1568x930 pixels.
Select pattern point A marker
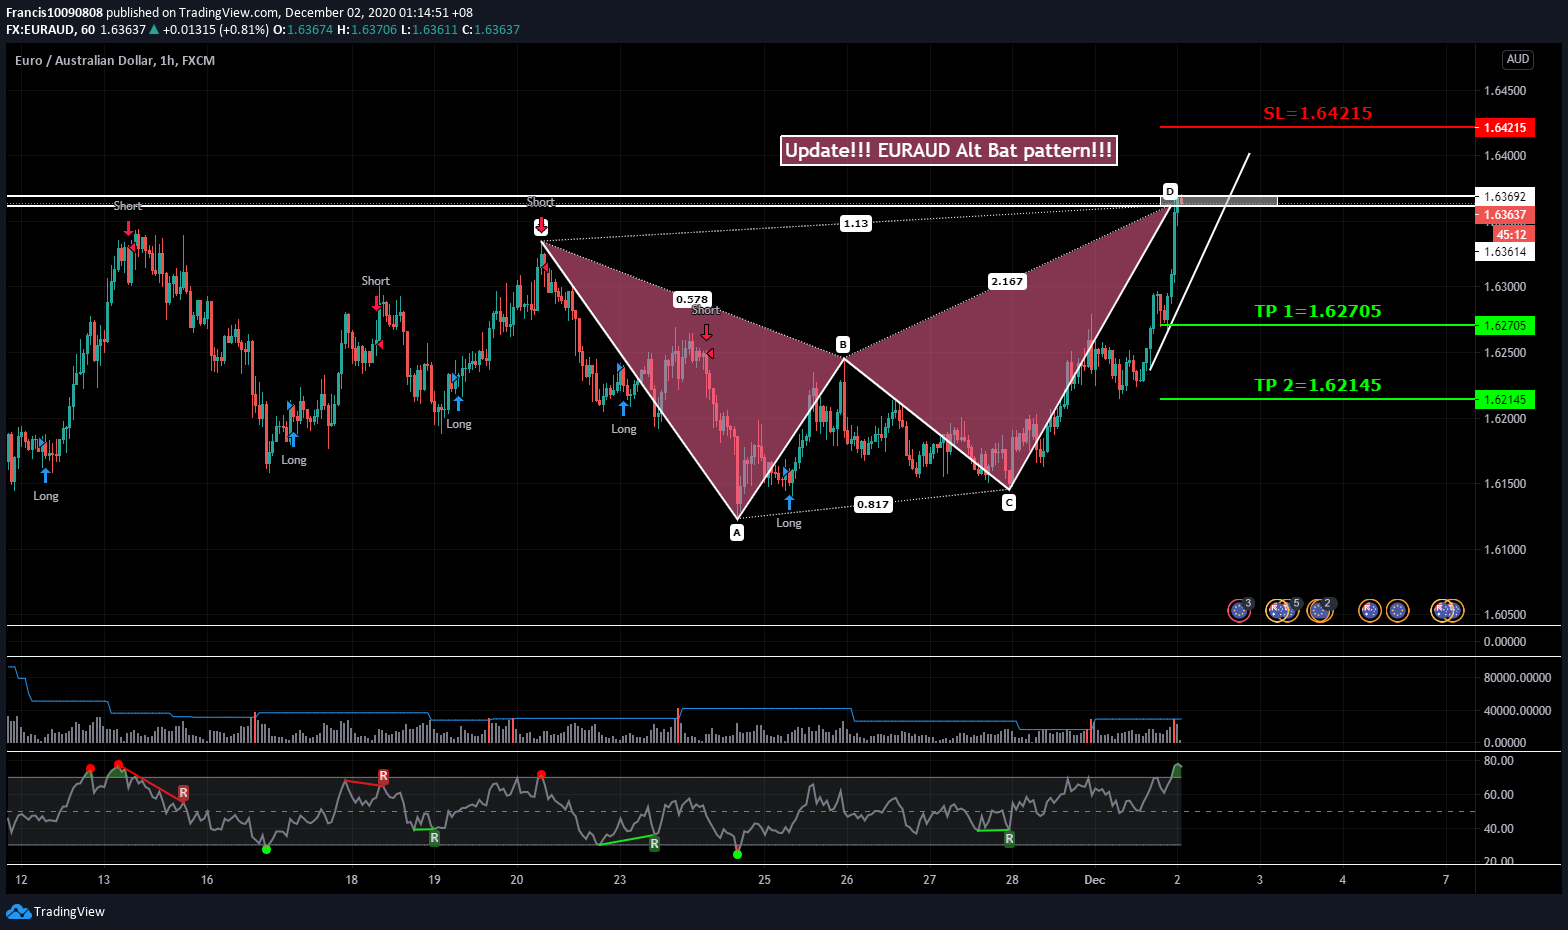tap(737, 533)
